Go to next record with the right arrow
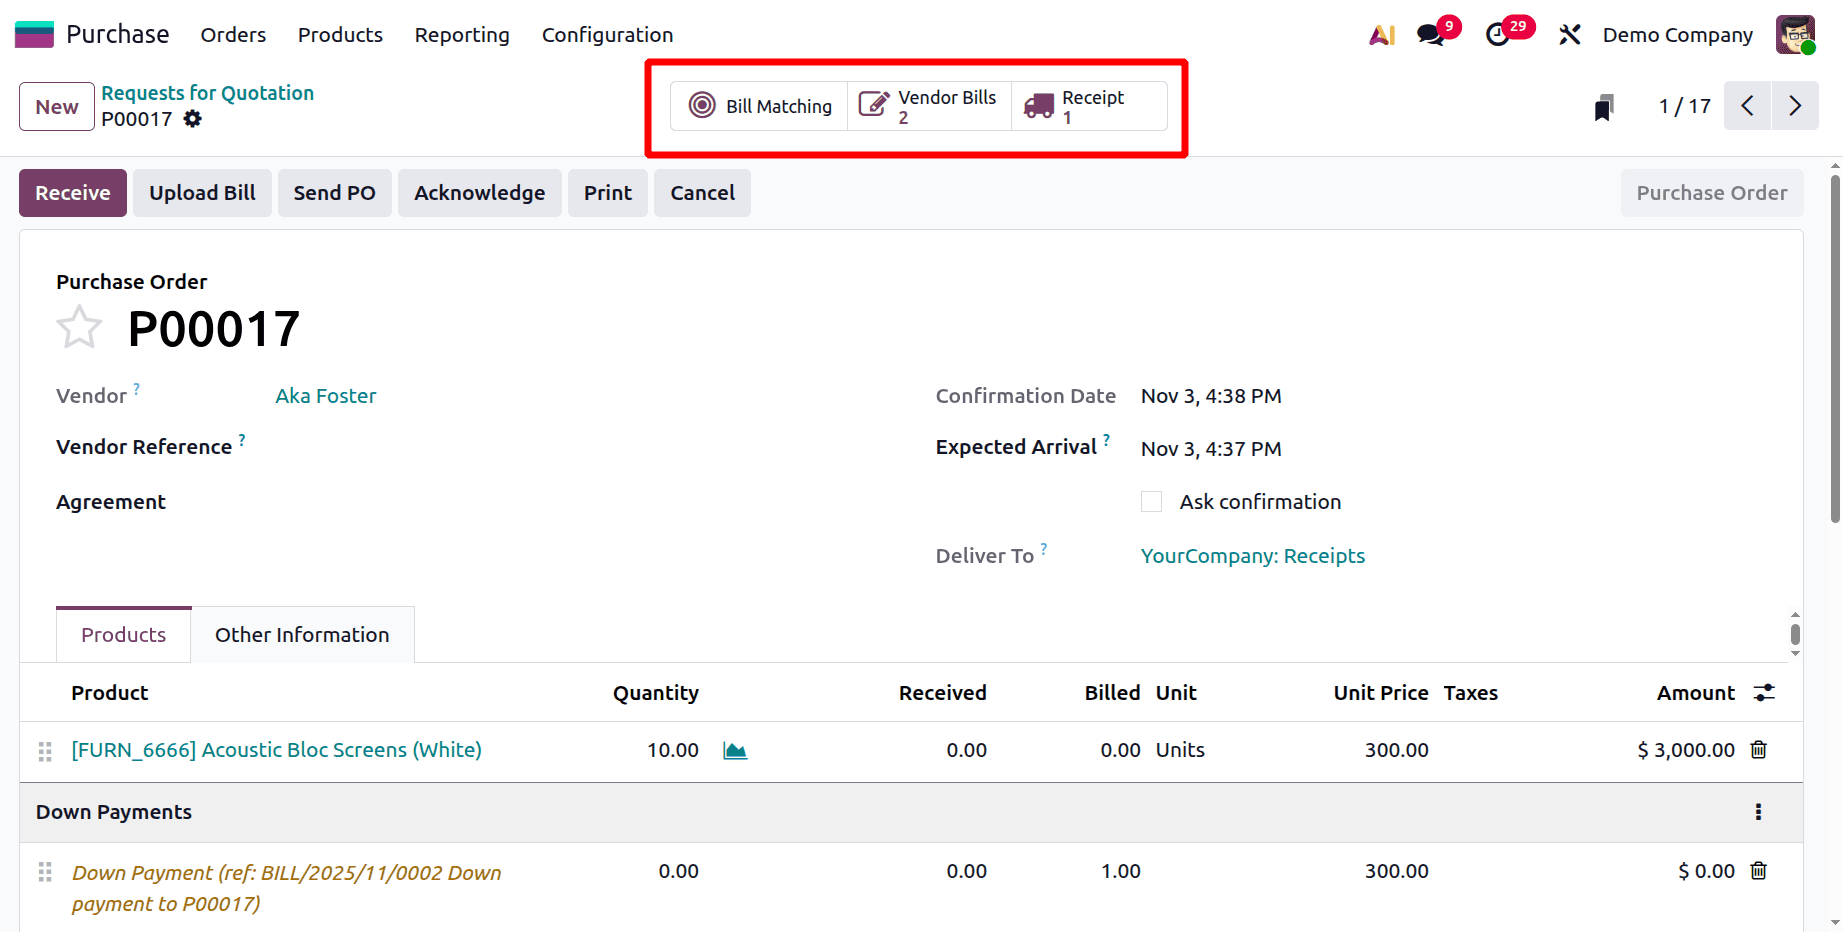The width and height of the screenshot is (1843, 932). point(1795,106)
